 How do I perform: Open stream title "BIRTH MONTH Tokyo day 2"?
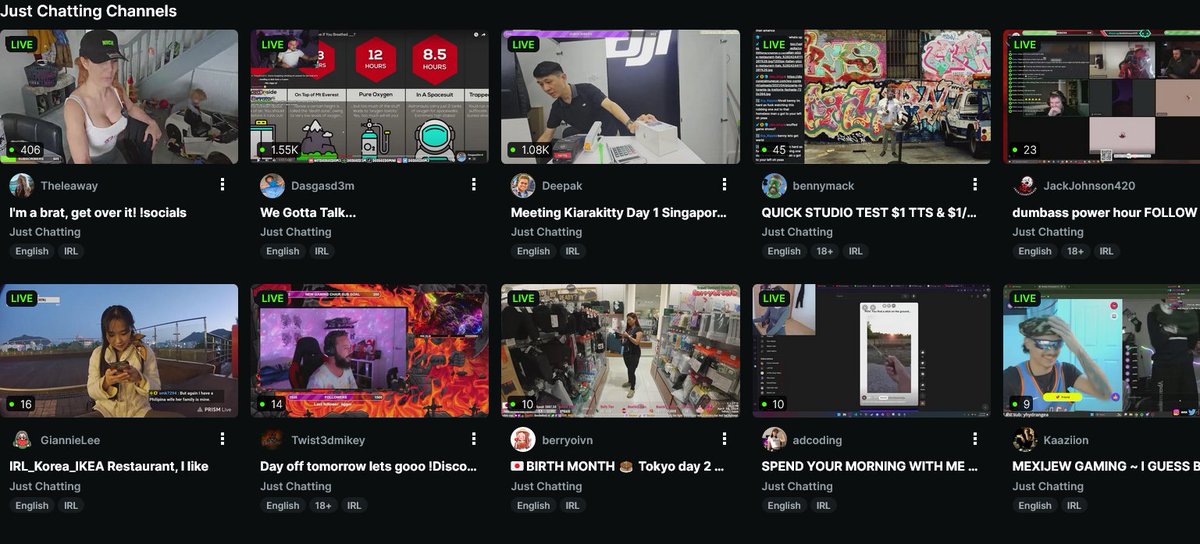click(x=619, y=467)
